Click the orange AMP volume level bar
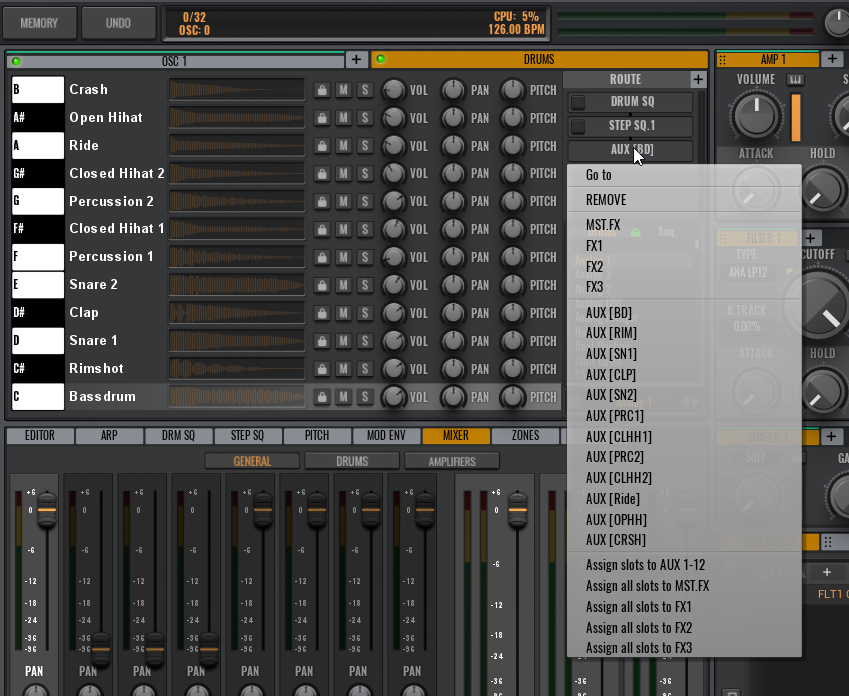This screenshot has height=696, width=849. pos(796,117)
